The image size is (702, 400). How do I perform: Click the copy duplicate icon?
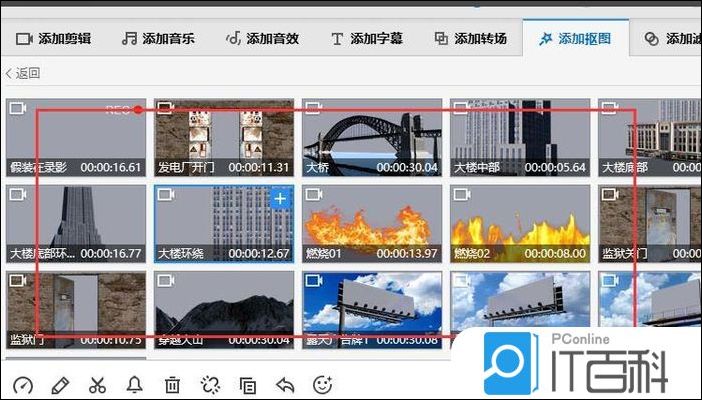coord(248,385)
